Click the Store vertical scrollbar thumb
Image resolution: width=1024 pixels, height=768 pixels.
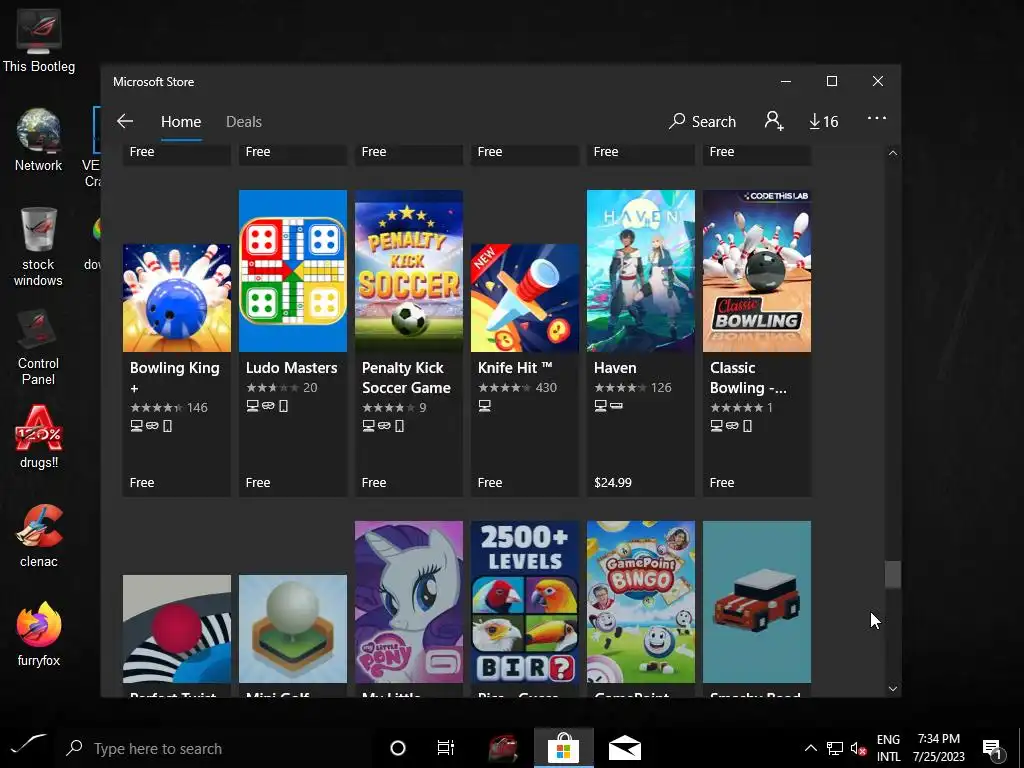click(893, 575)
